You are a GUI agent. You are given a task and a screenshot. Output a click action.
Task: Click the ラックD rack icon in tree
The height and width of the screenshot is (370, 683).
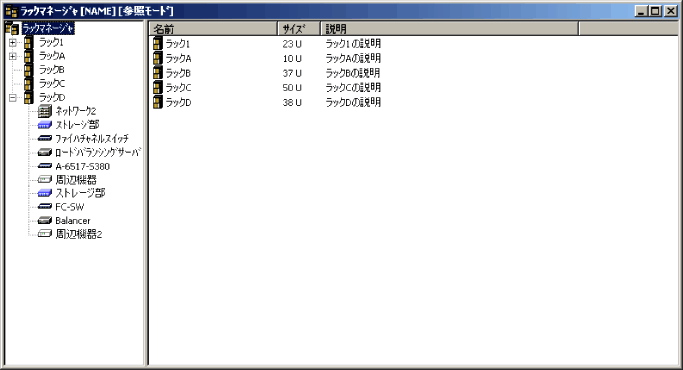pos(28,97)
